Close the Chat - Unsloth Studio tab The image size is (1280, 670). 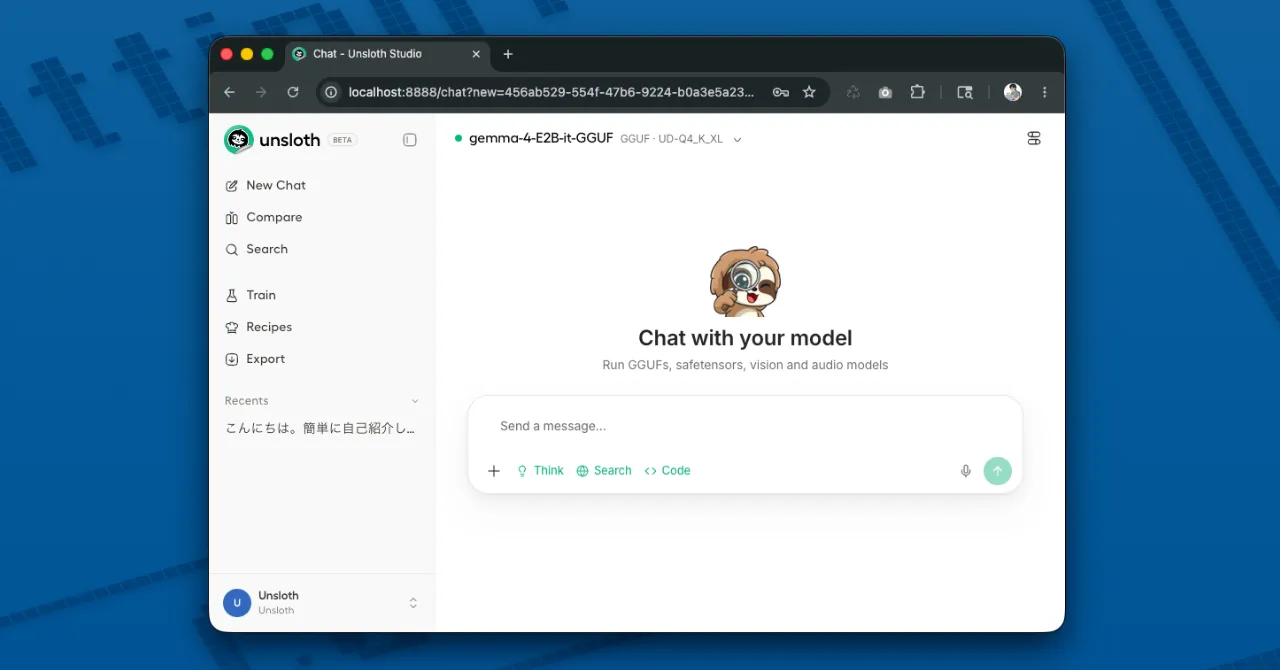476,54
